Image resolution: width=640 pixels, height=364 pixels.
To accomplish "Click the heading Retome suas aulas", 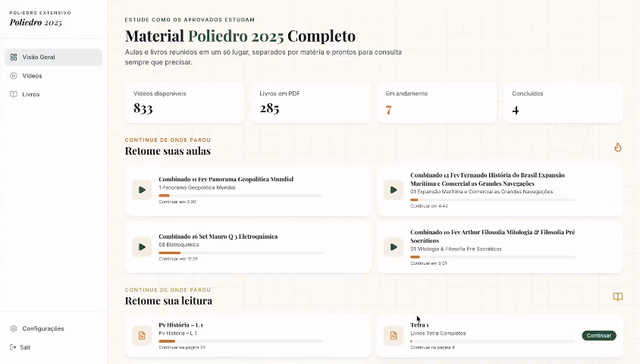I will [x=168, y=151].
